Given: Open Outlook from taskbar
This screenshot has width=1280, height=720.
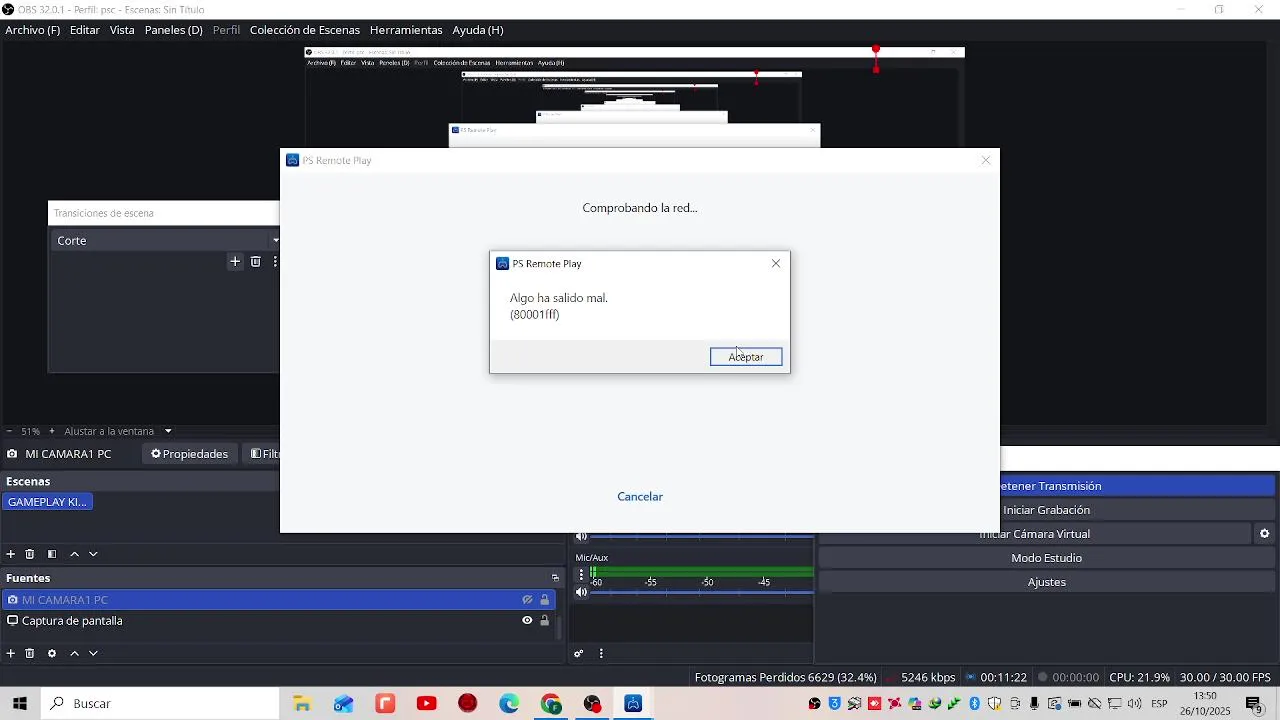Looking at the screenshot, I should [x=344, y=704].
